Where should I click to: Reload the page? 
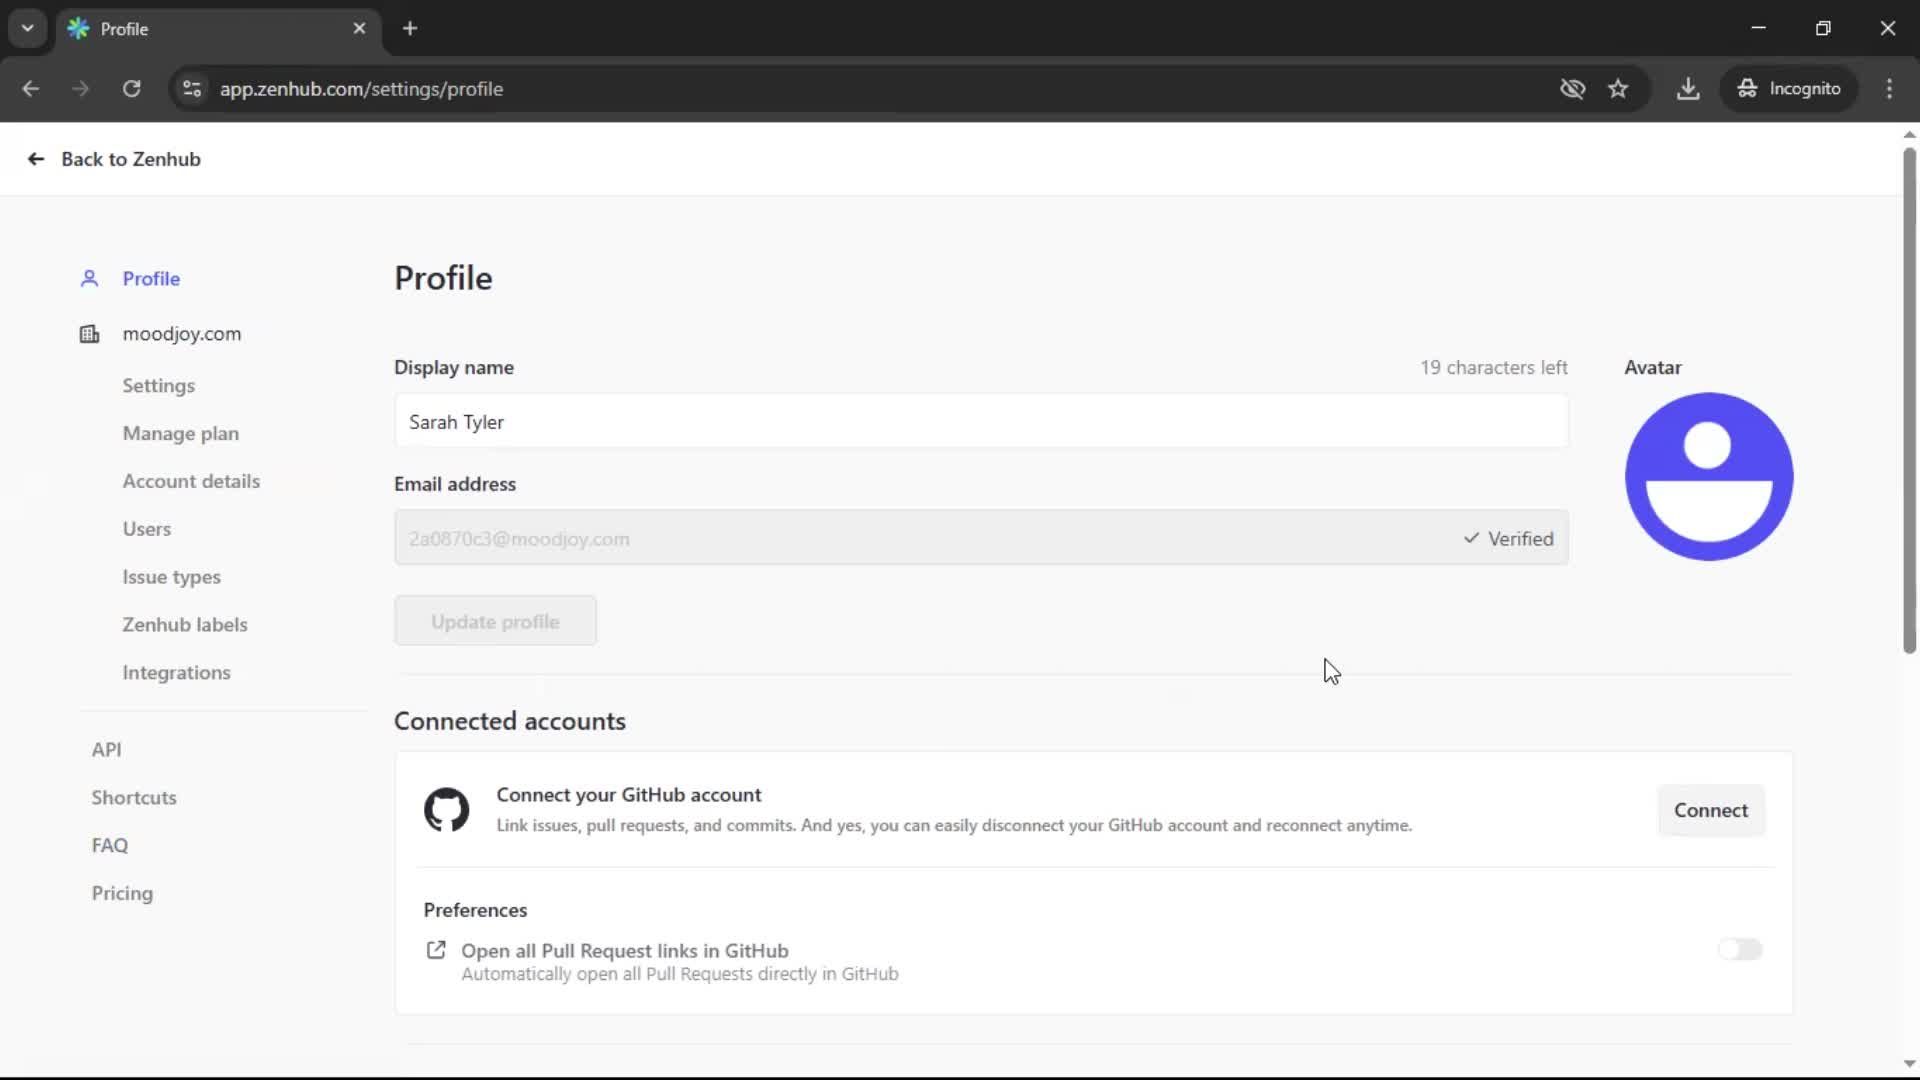131,89
